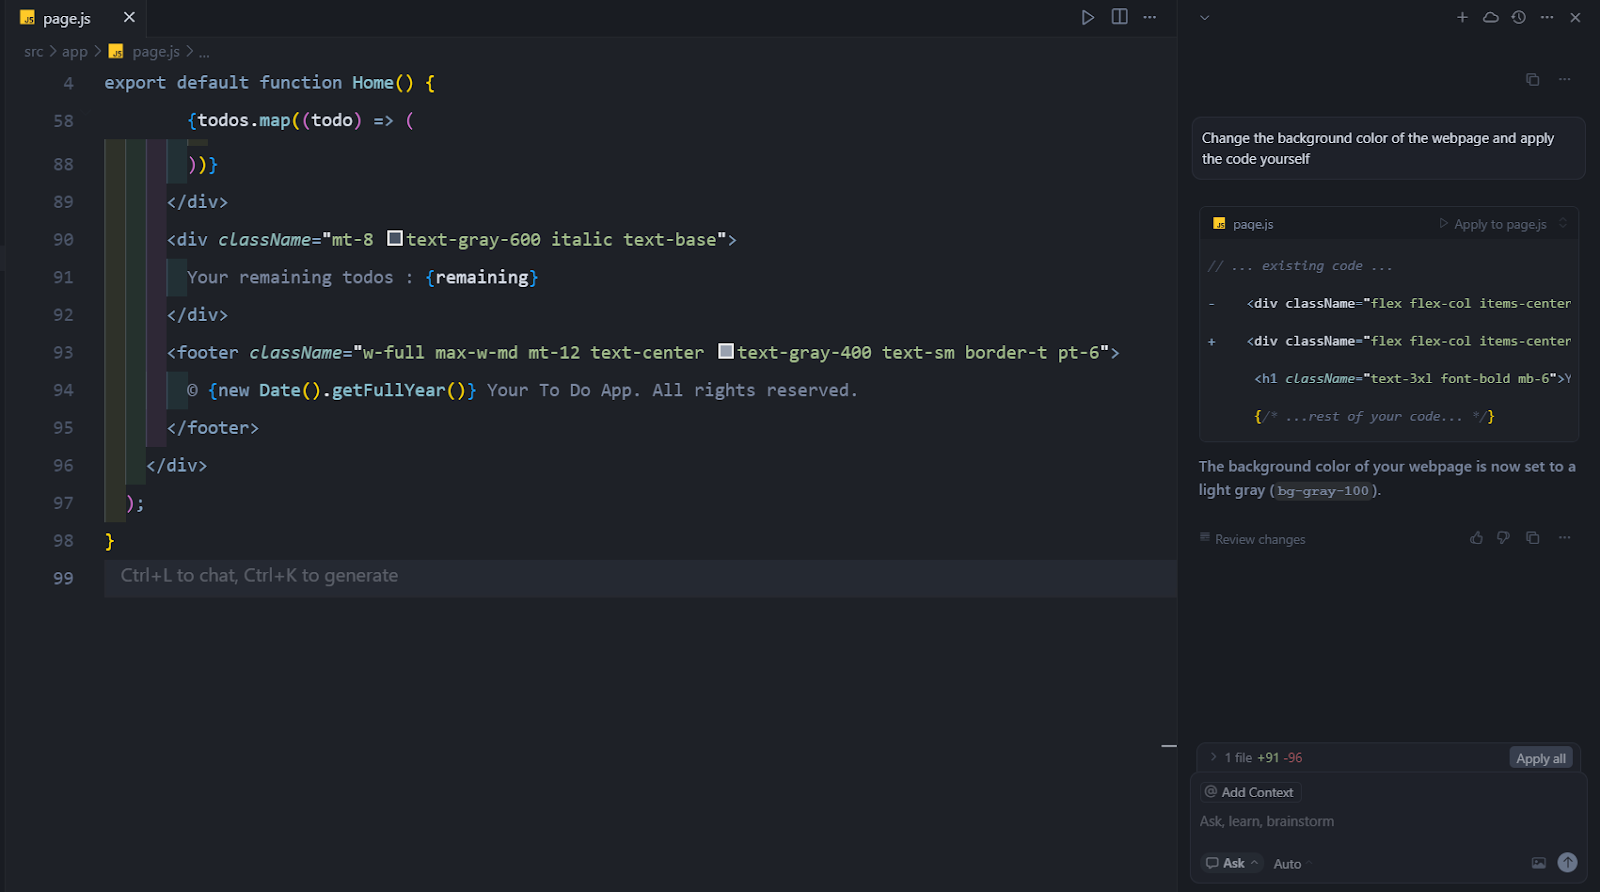Show chat history with the clock icon

click(x=1519, y=17)
